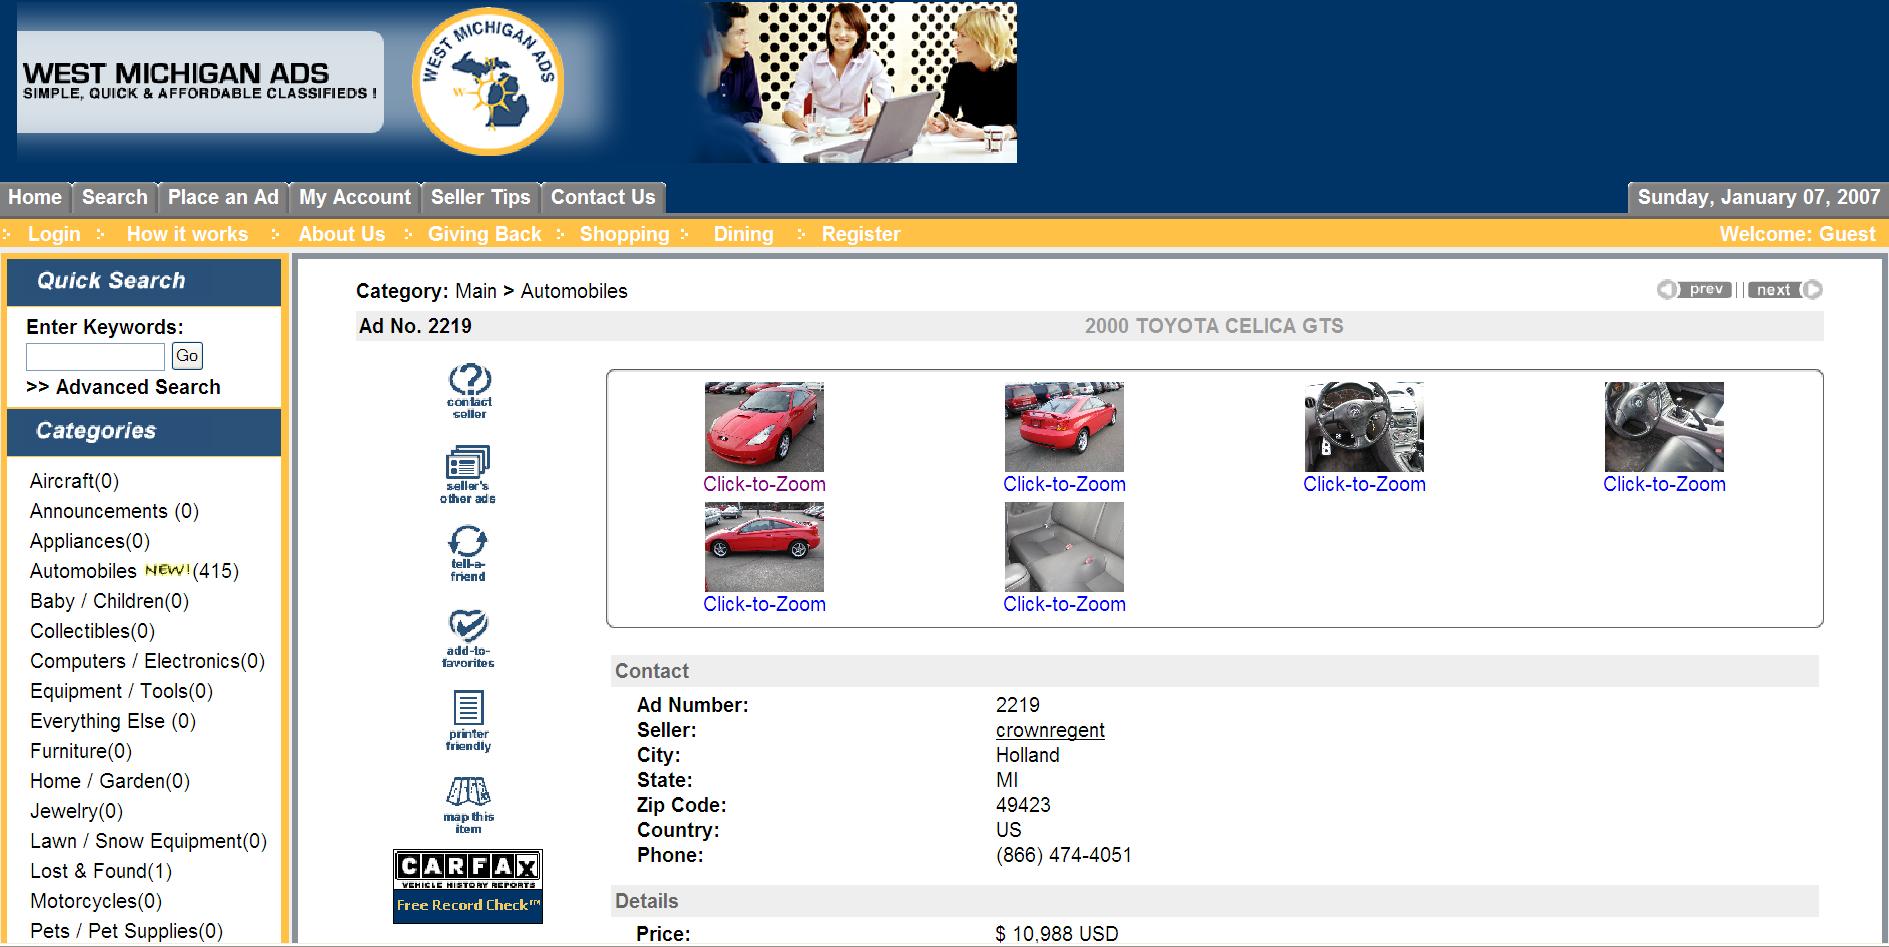Switch to Place an Ad tab
The image size is (1889, 947).
(x=223, y=197)
